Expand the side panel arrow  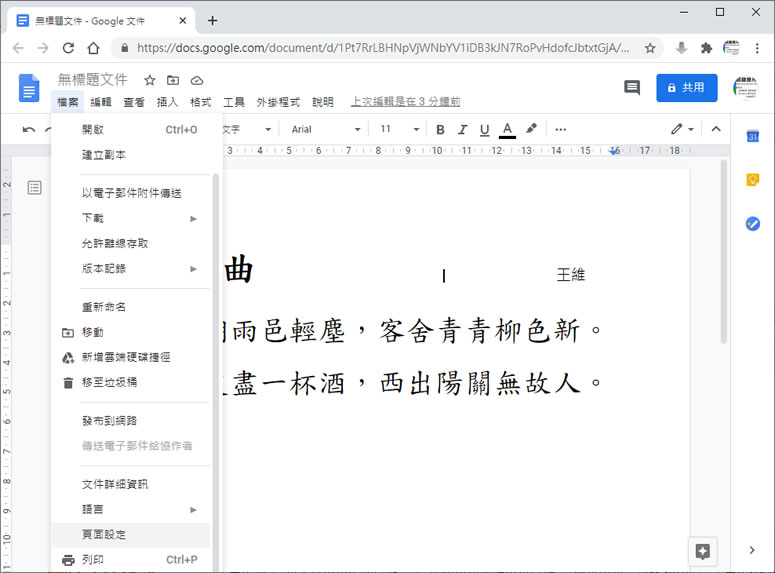[x=752, y=550]
